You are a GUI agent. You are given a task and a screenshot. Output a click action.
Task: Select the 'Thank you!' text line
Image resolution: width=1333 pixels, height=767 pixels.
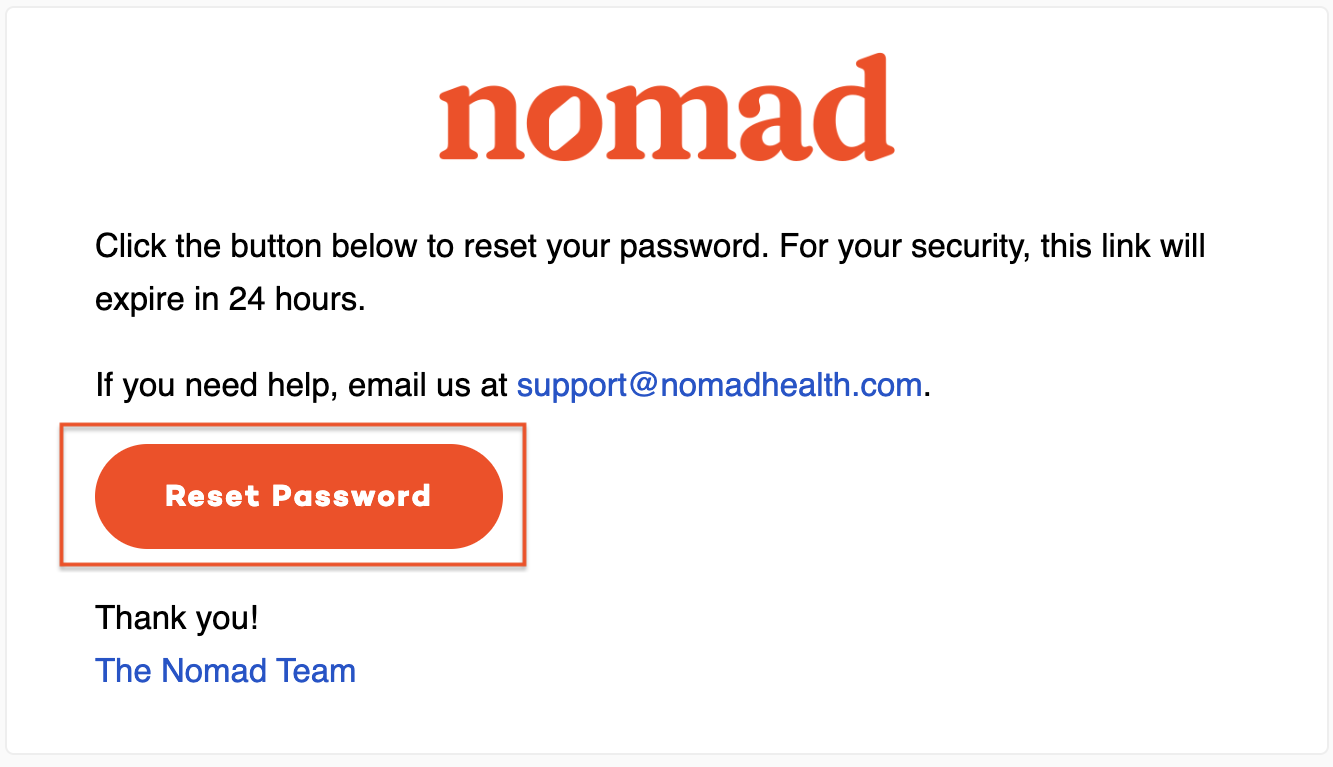[x=177, y=618]
